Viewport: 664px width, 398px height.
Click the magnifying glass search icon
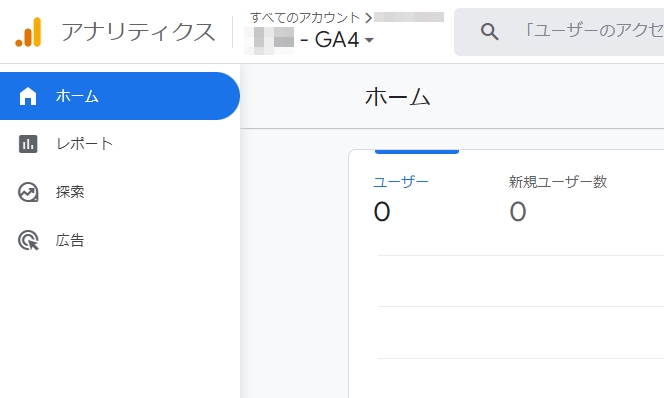(489, 32)
